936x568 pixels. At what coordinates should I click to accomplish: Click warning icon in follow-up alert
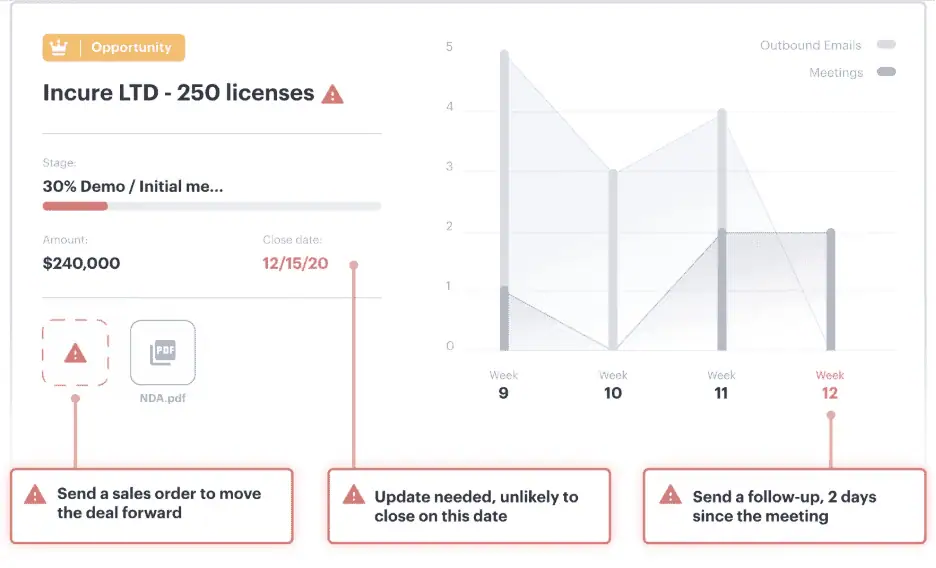(670, 495)
